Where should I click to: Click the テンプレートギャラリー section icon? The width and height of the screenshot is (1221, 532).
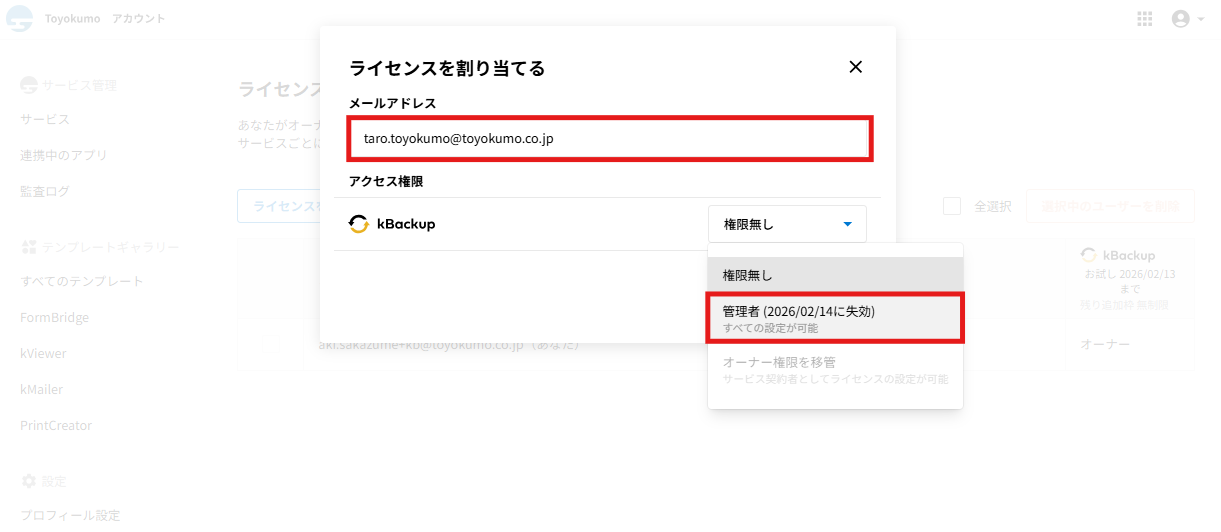[x=29, y=247]
